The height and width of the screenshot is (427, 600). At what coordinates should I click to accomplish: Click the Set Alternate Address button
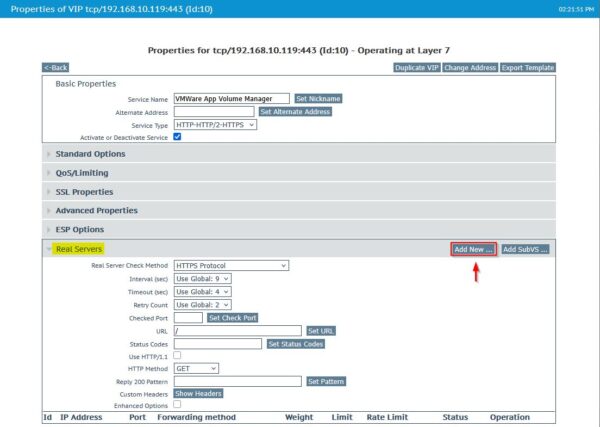[295, 112]
